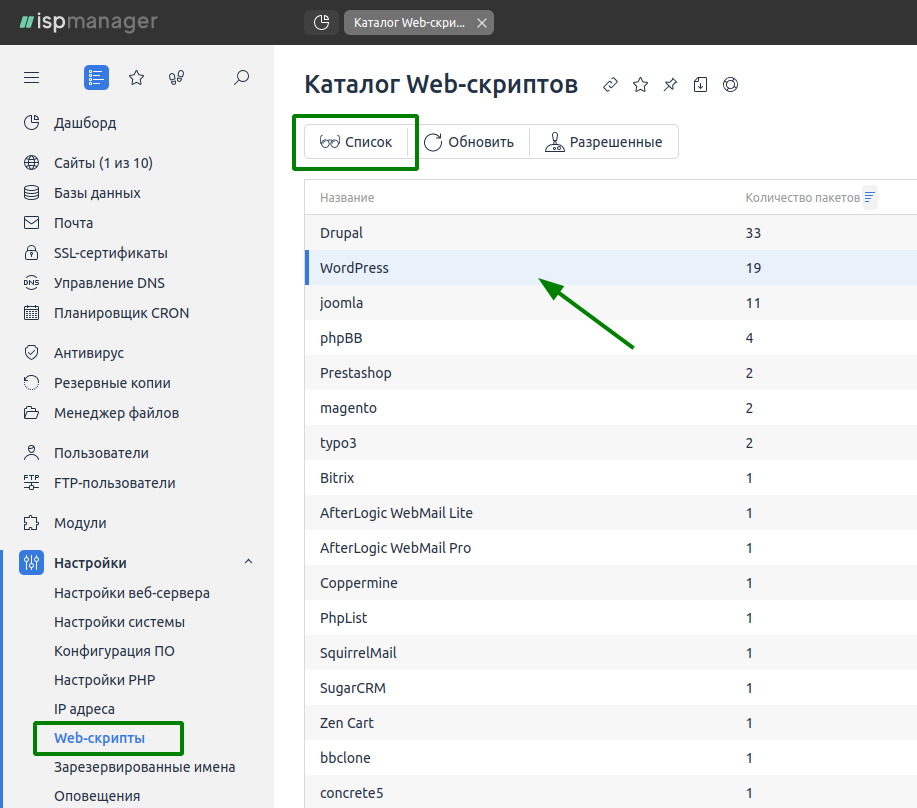Copy page link using chain icon
Screen dimensions: 917x808
coord(610,85)
